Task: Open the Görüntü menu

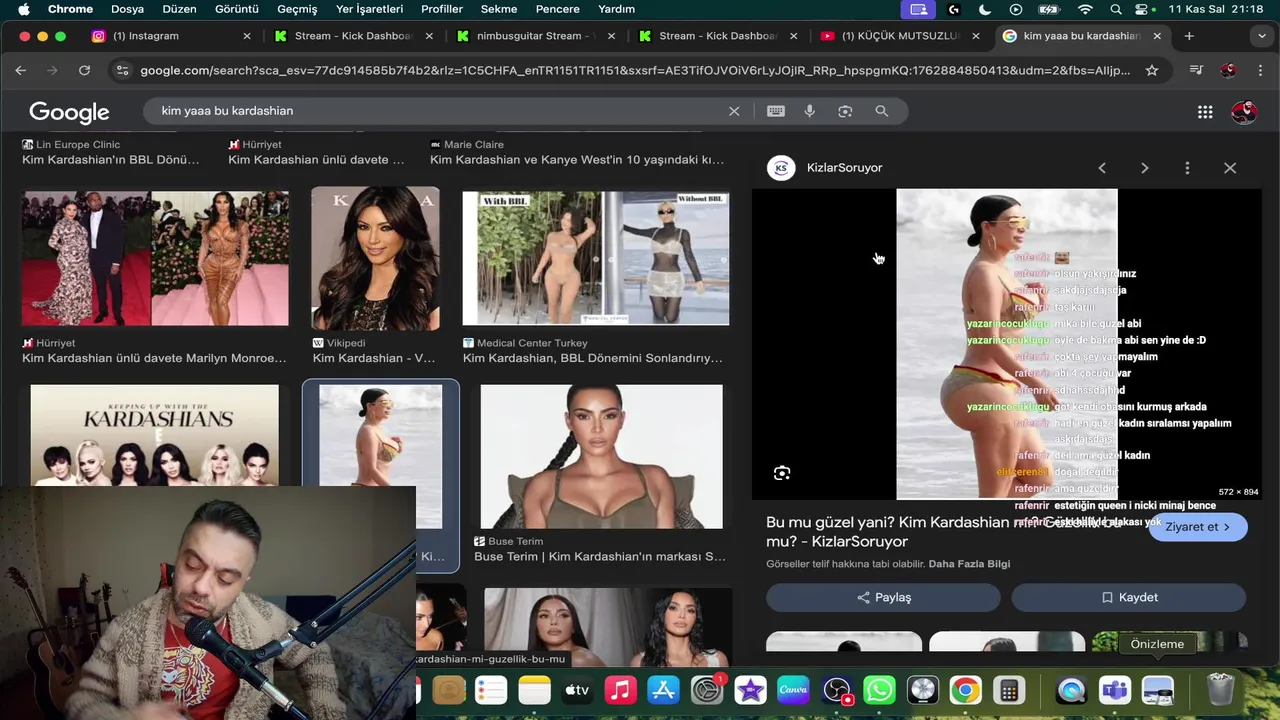Action: click(236, 9)
